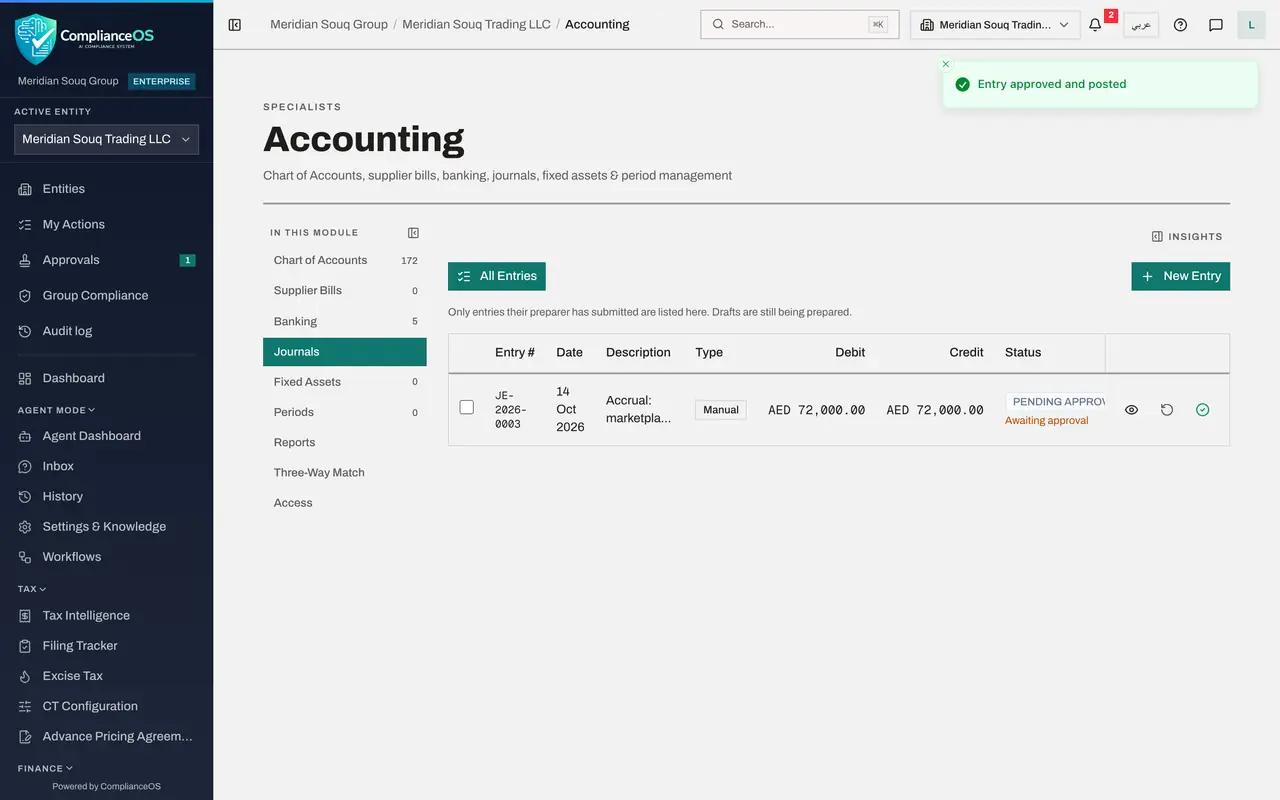Screen dimensions: 1280x800
Task: Open Filing Tracker
Action: coord(106,646)
